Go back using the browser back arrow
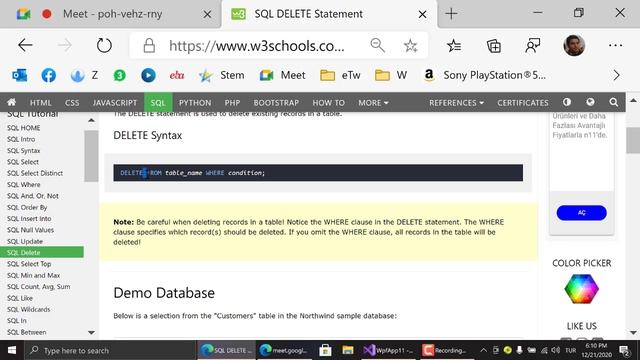 click(25, 45)
